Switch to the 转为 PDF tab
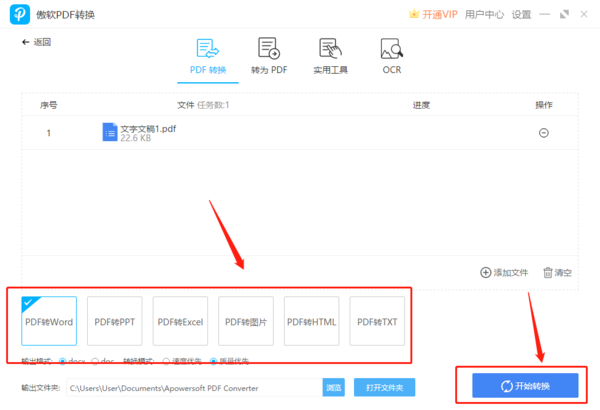 (268, 57)
